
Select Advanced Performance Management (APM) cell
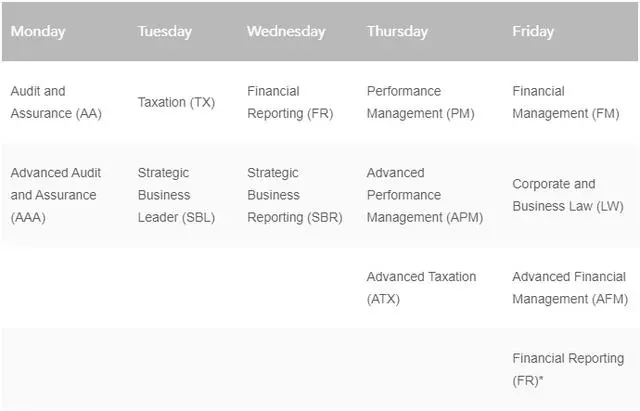click(x=425, y=195)
